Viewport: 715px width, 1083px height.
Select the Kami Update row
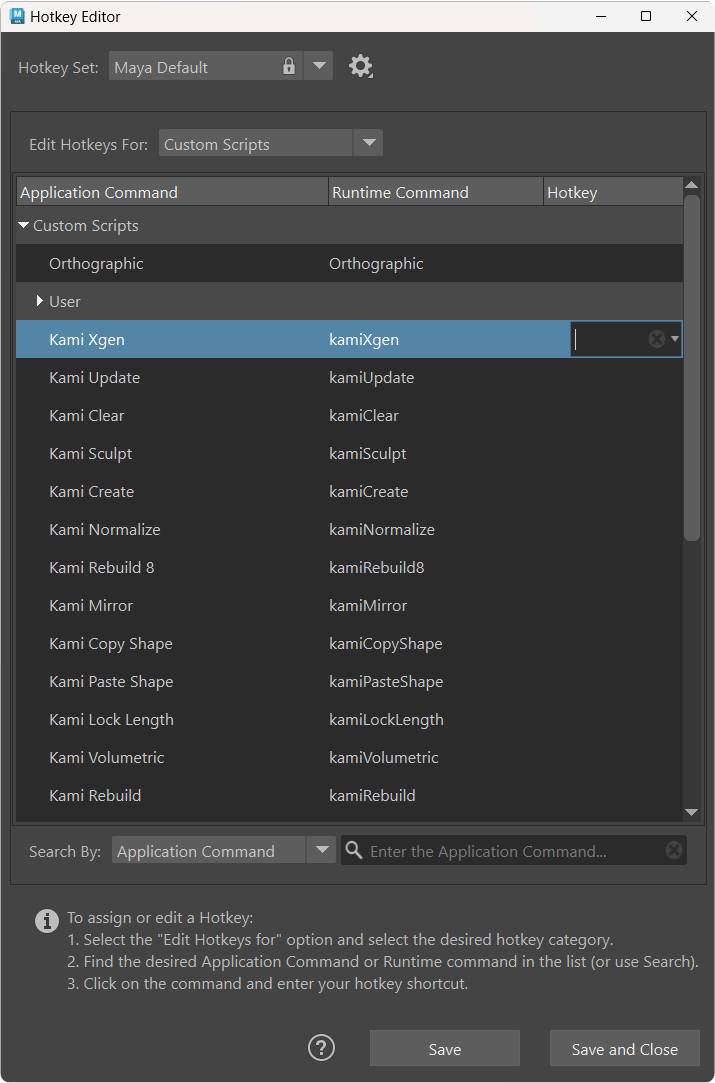point(350,377)
